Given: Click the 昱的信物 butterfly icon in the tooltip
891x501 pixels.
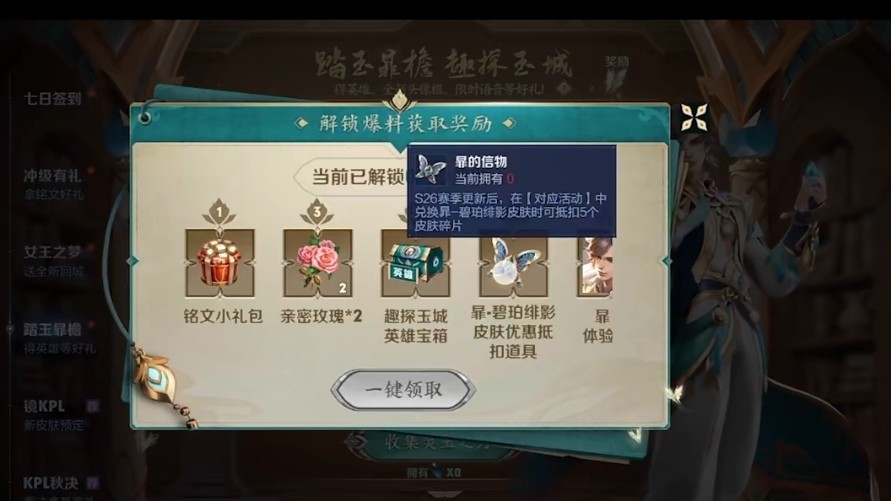Looking at the screenshot, I should point(431,169).
